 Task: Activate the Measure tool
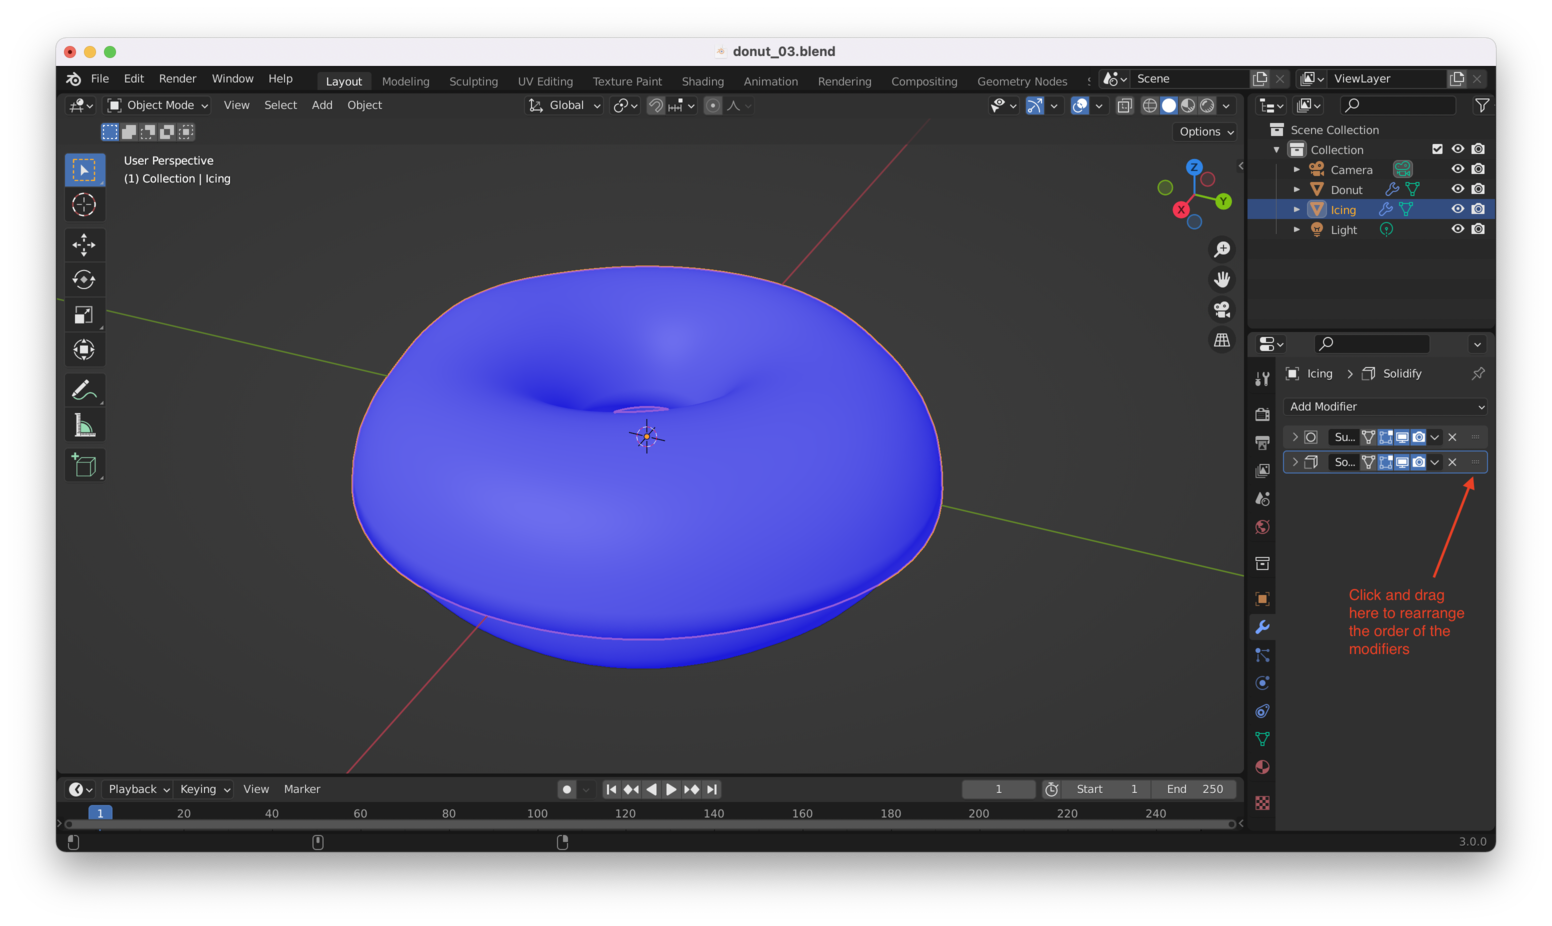(x=85, y=424)
